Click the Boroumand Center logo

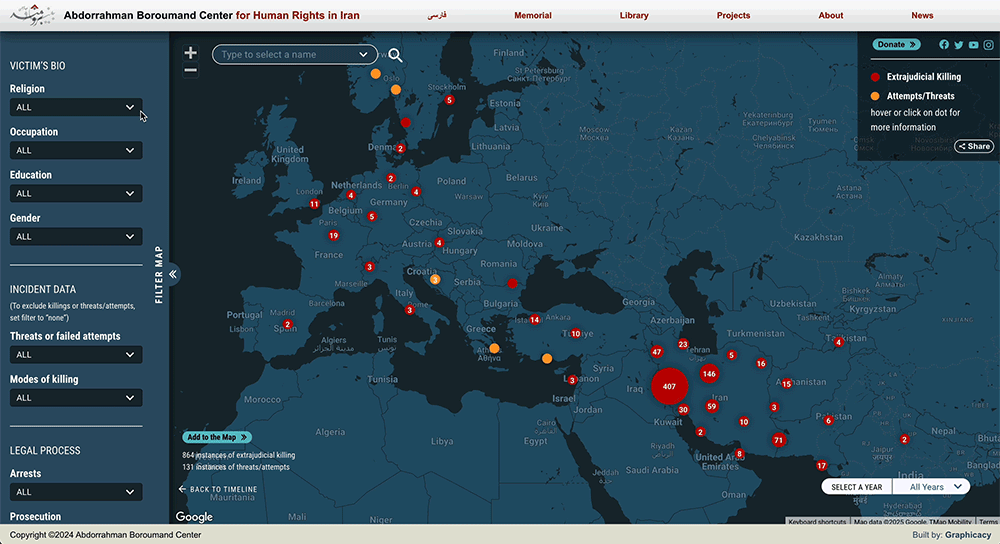(x=32, y=15)
